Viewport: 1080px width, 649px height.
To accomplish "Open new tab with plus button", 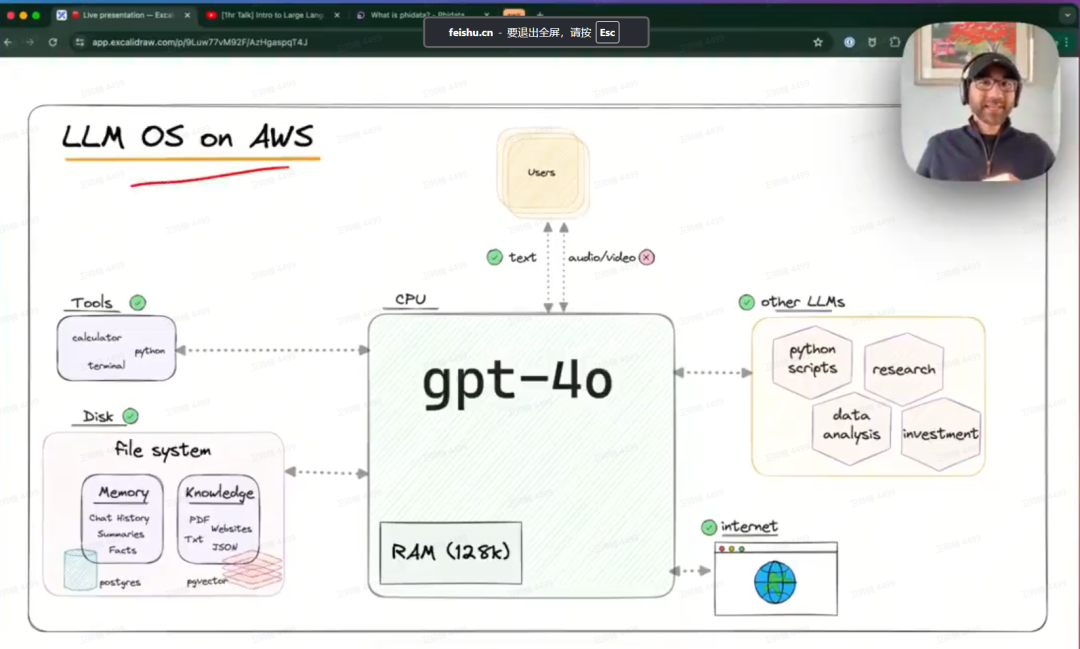I will [540, 13].
